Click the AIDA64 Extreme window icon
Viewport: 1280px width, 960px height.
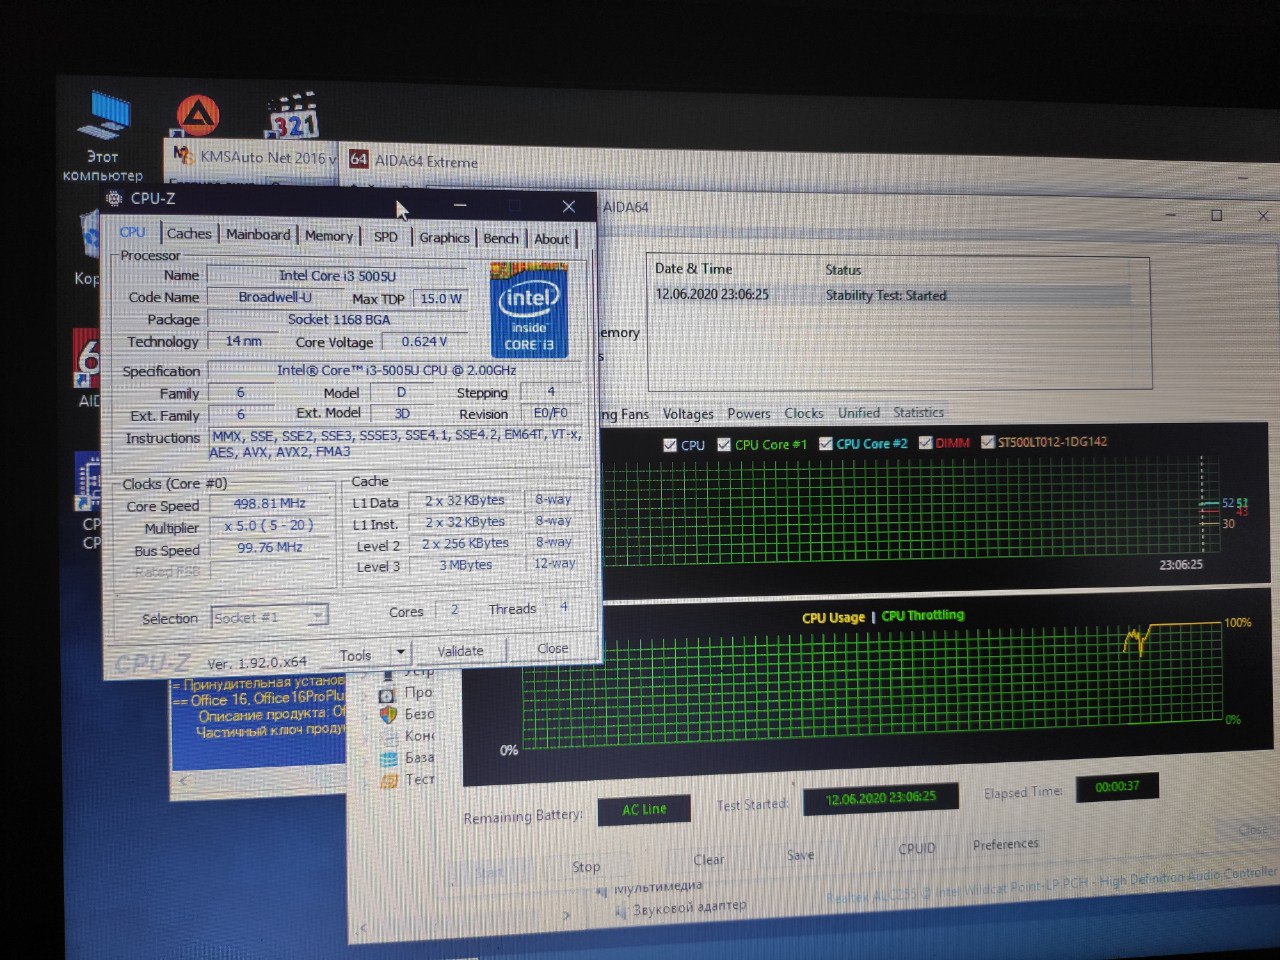[x=359, y=159]
